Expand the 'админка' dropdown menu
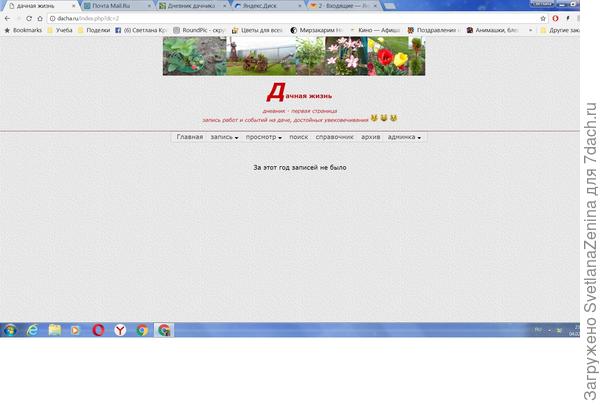 pyautogui.click(x=404, y=136)
